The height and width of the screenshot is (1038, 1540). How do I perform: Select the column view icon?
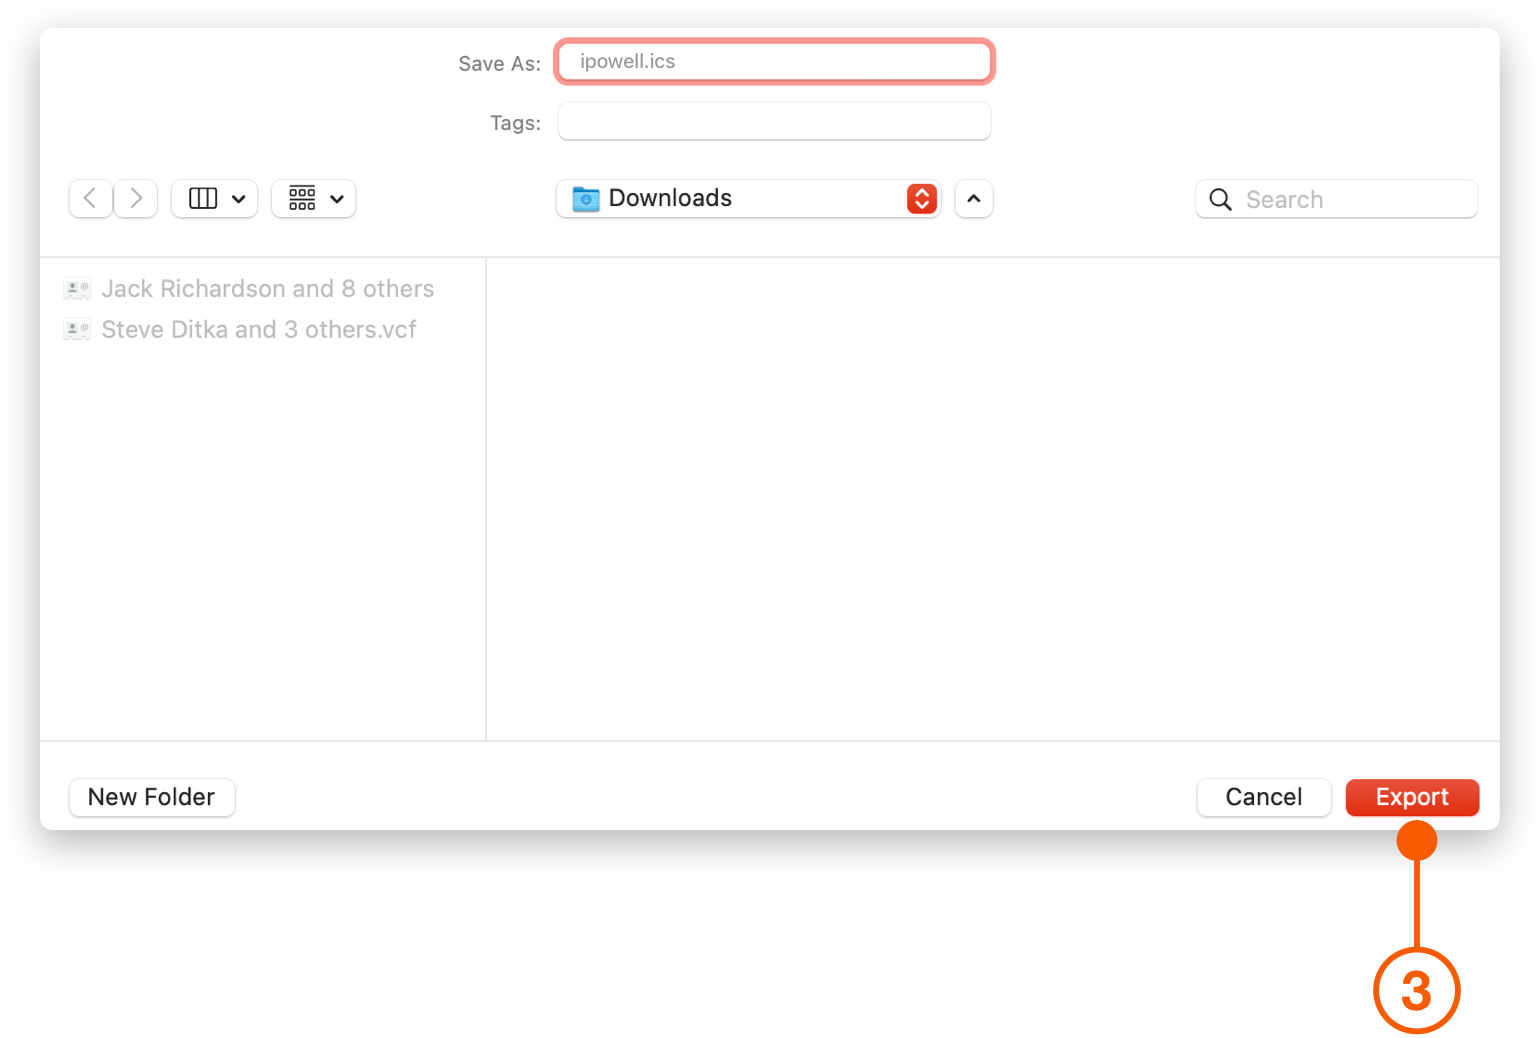pos(203,199)
